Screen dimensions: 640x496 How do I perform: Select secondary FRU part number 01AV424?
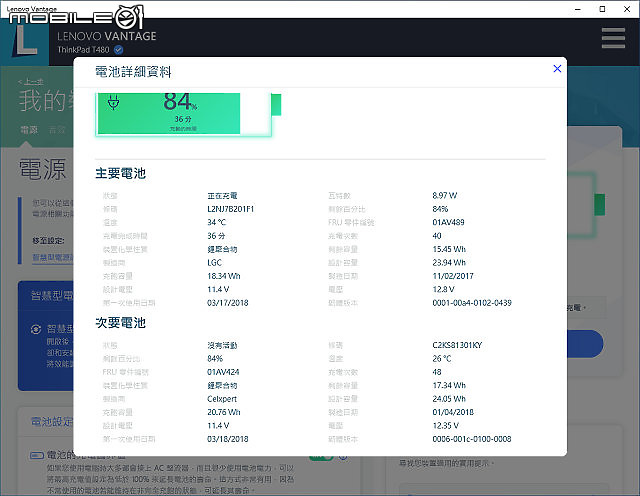(x=223, y=372)
